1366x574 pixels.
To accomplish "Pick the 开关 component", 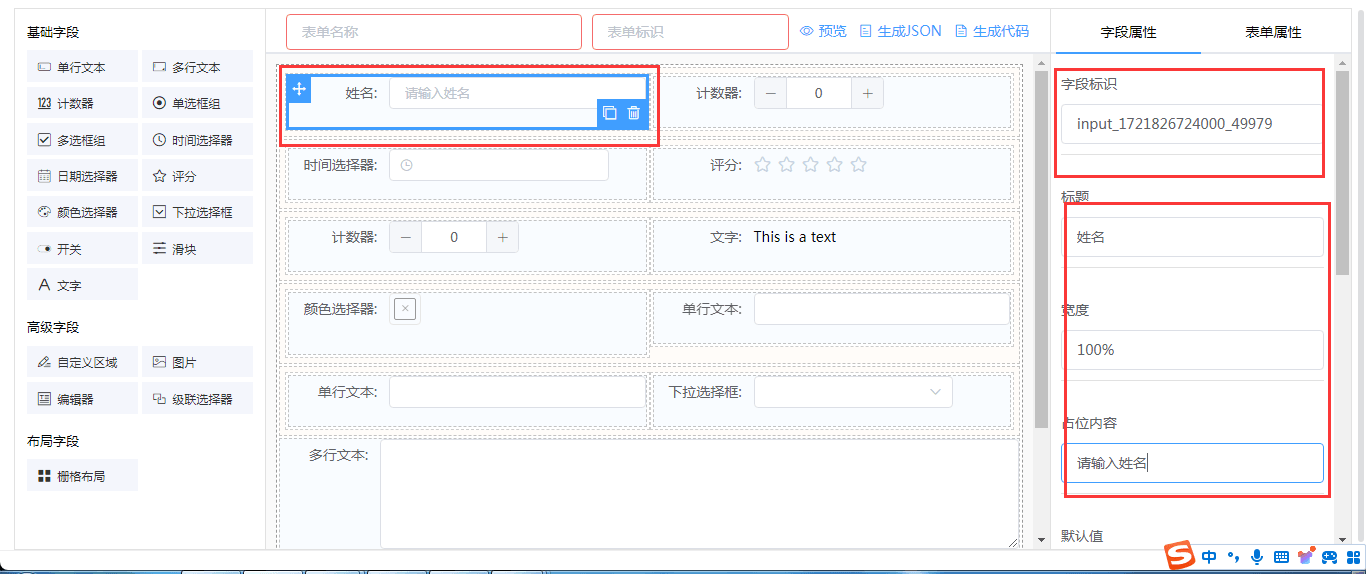I will pyautogui.click(x=82, y=249).
